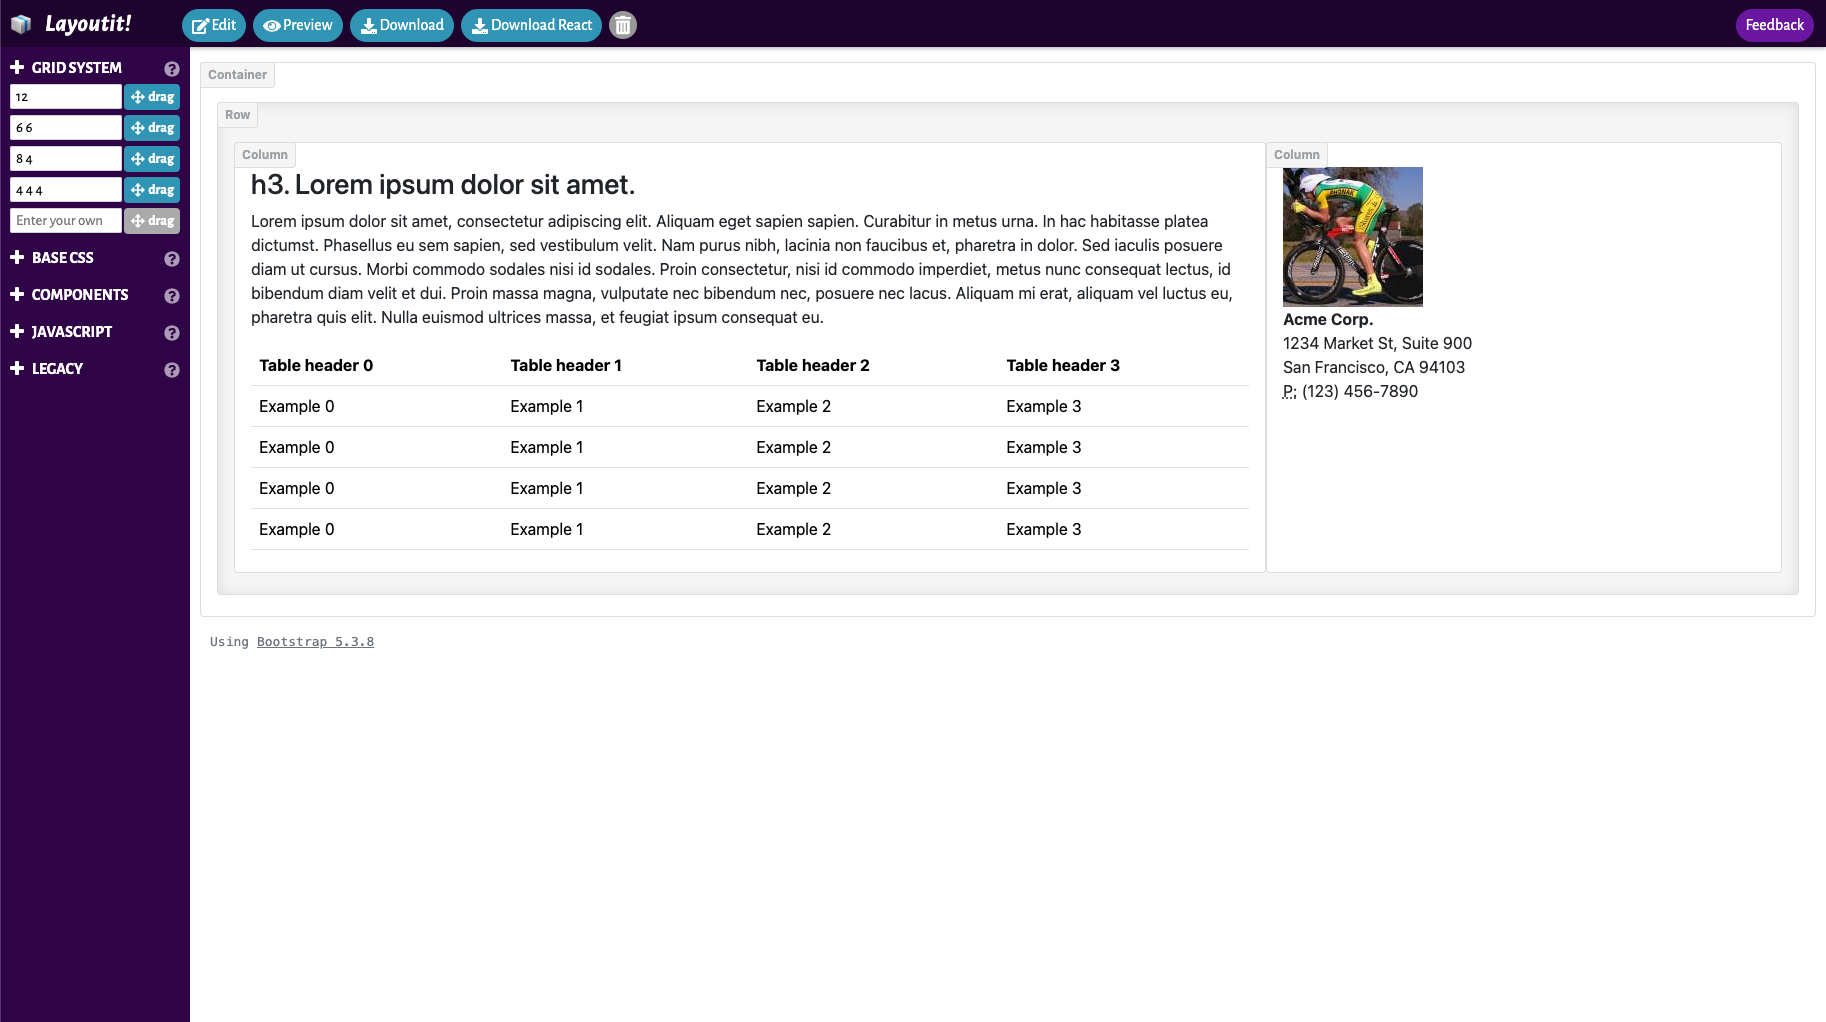Open help icon for Legacy
The image size is (1826, 1022).
172,370
